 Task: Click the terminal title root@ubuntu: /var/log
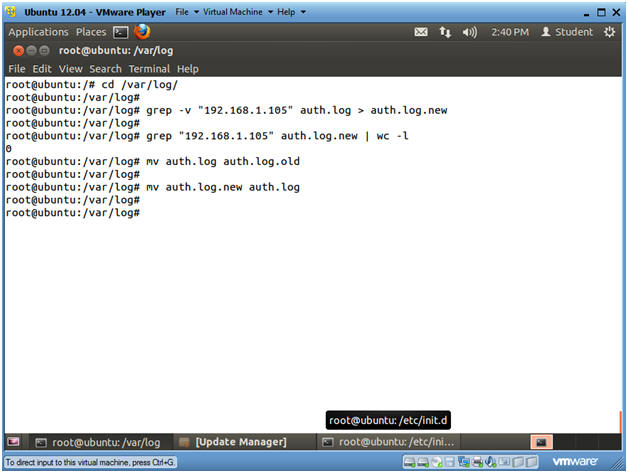click(116, 50)
